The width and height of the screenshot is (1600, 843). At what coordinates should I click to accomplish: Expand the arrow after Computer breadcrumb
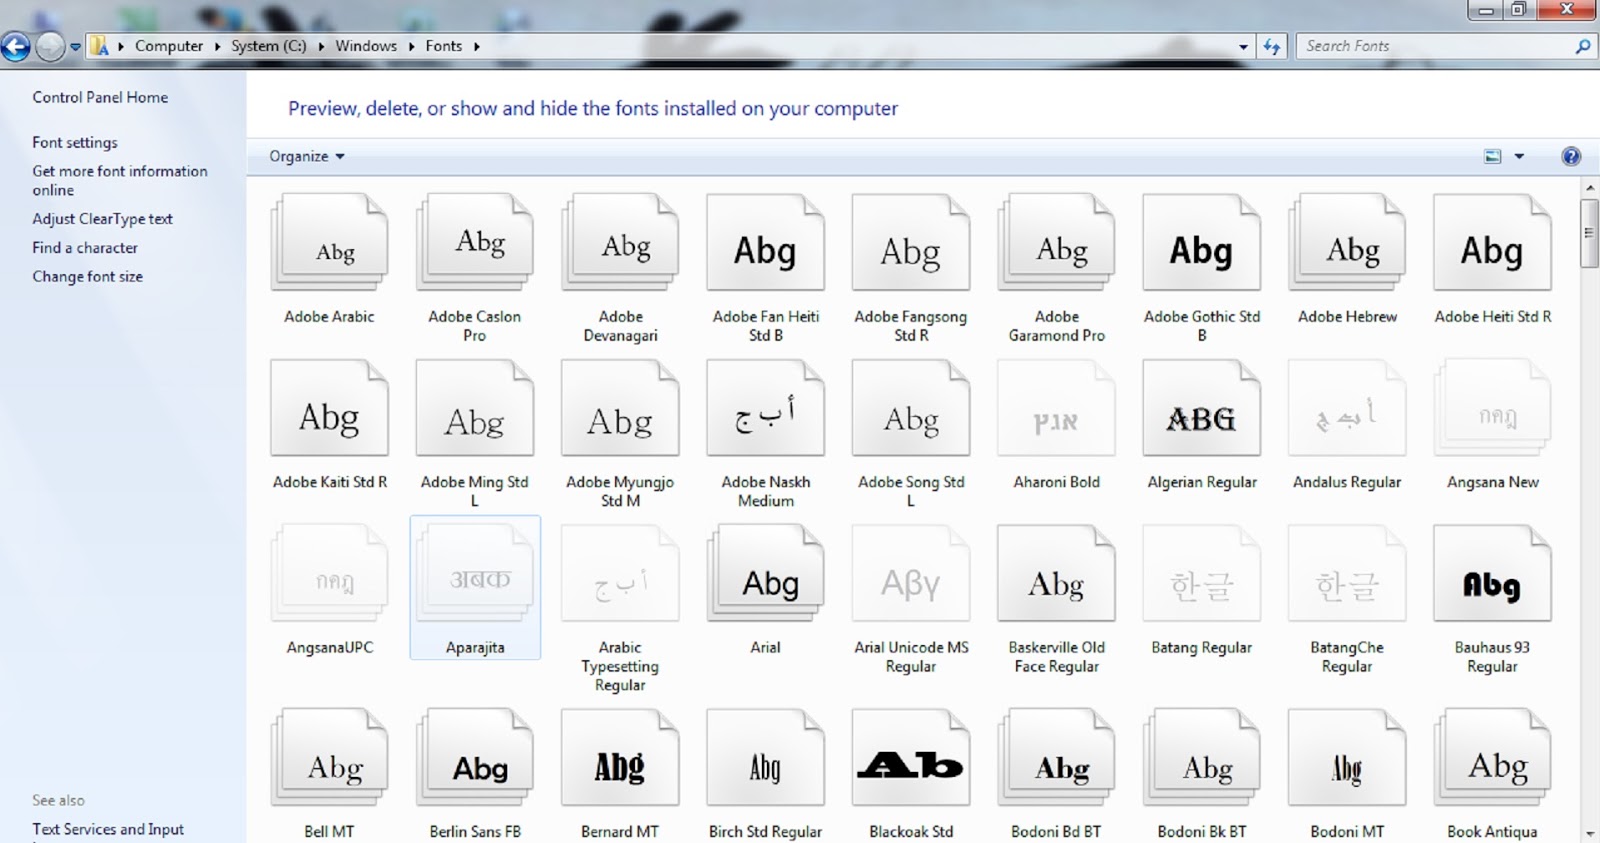tap(217, 46)
